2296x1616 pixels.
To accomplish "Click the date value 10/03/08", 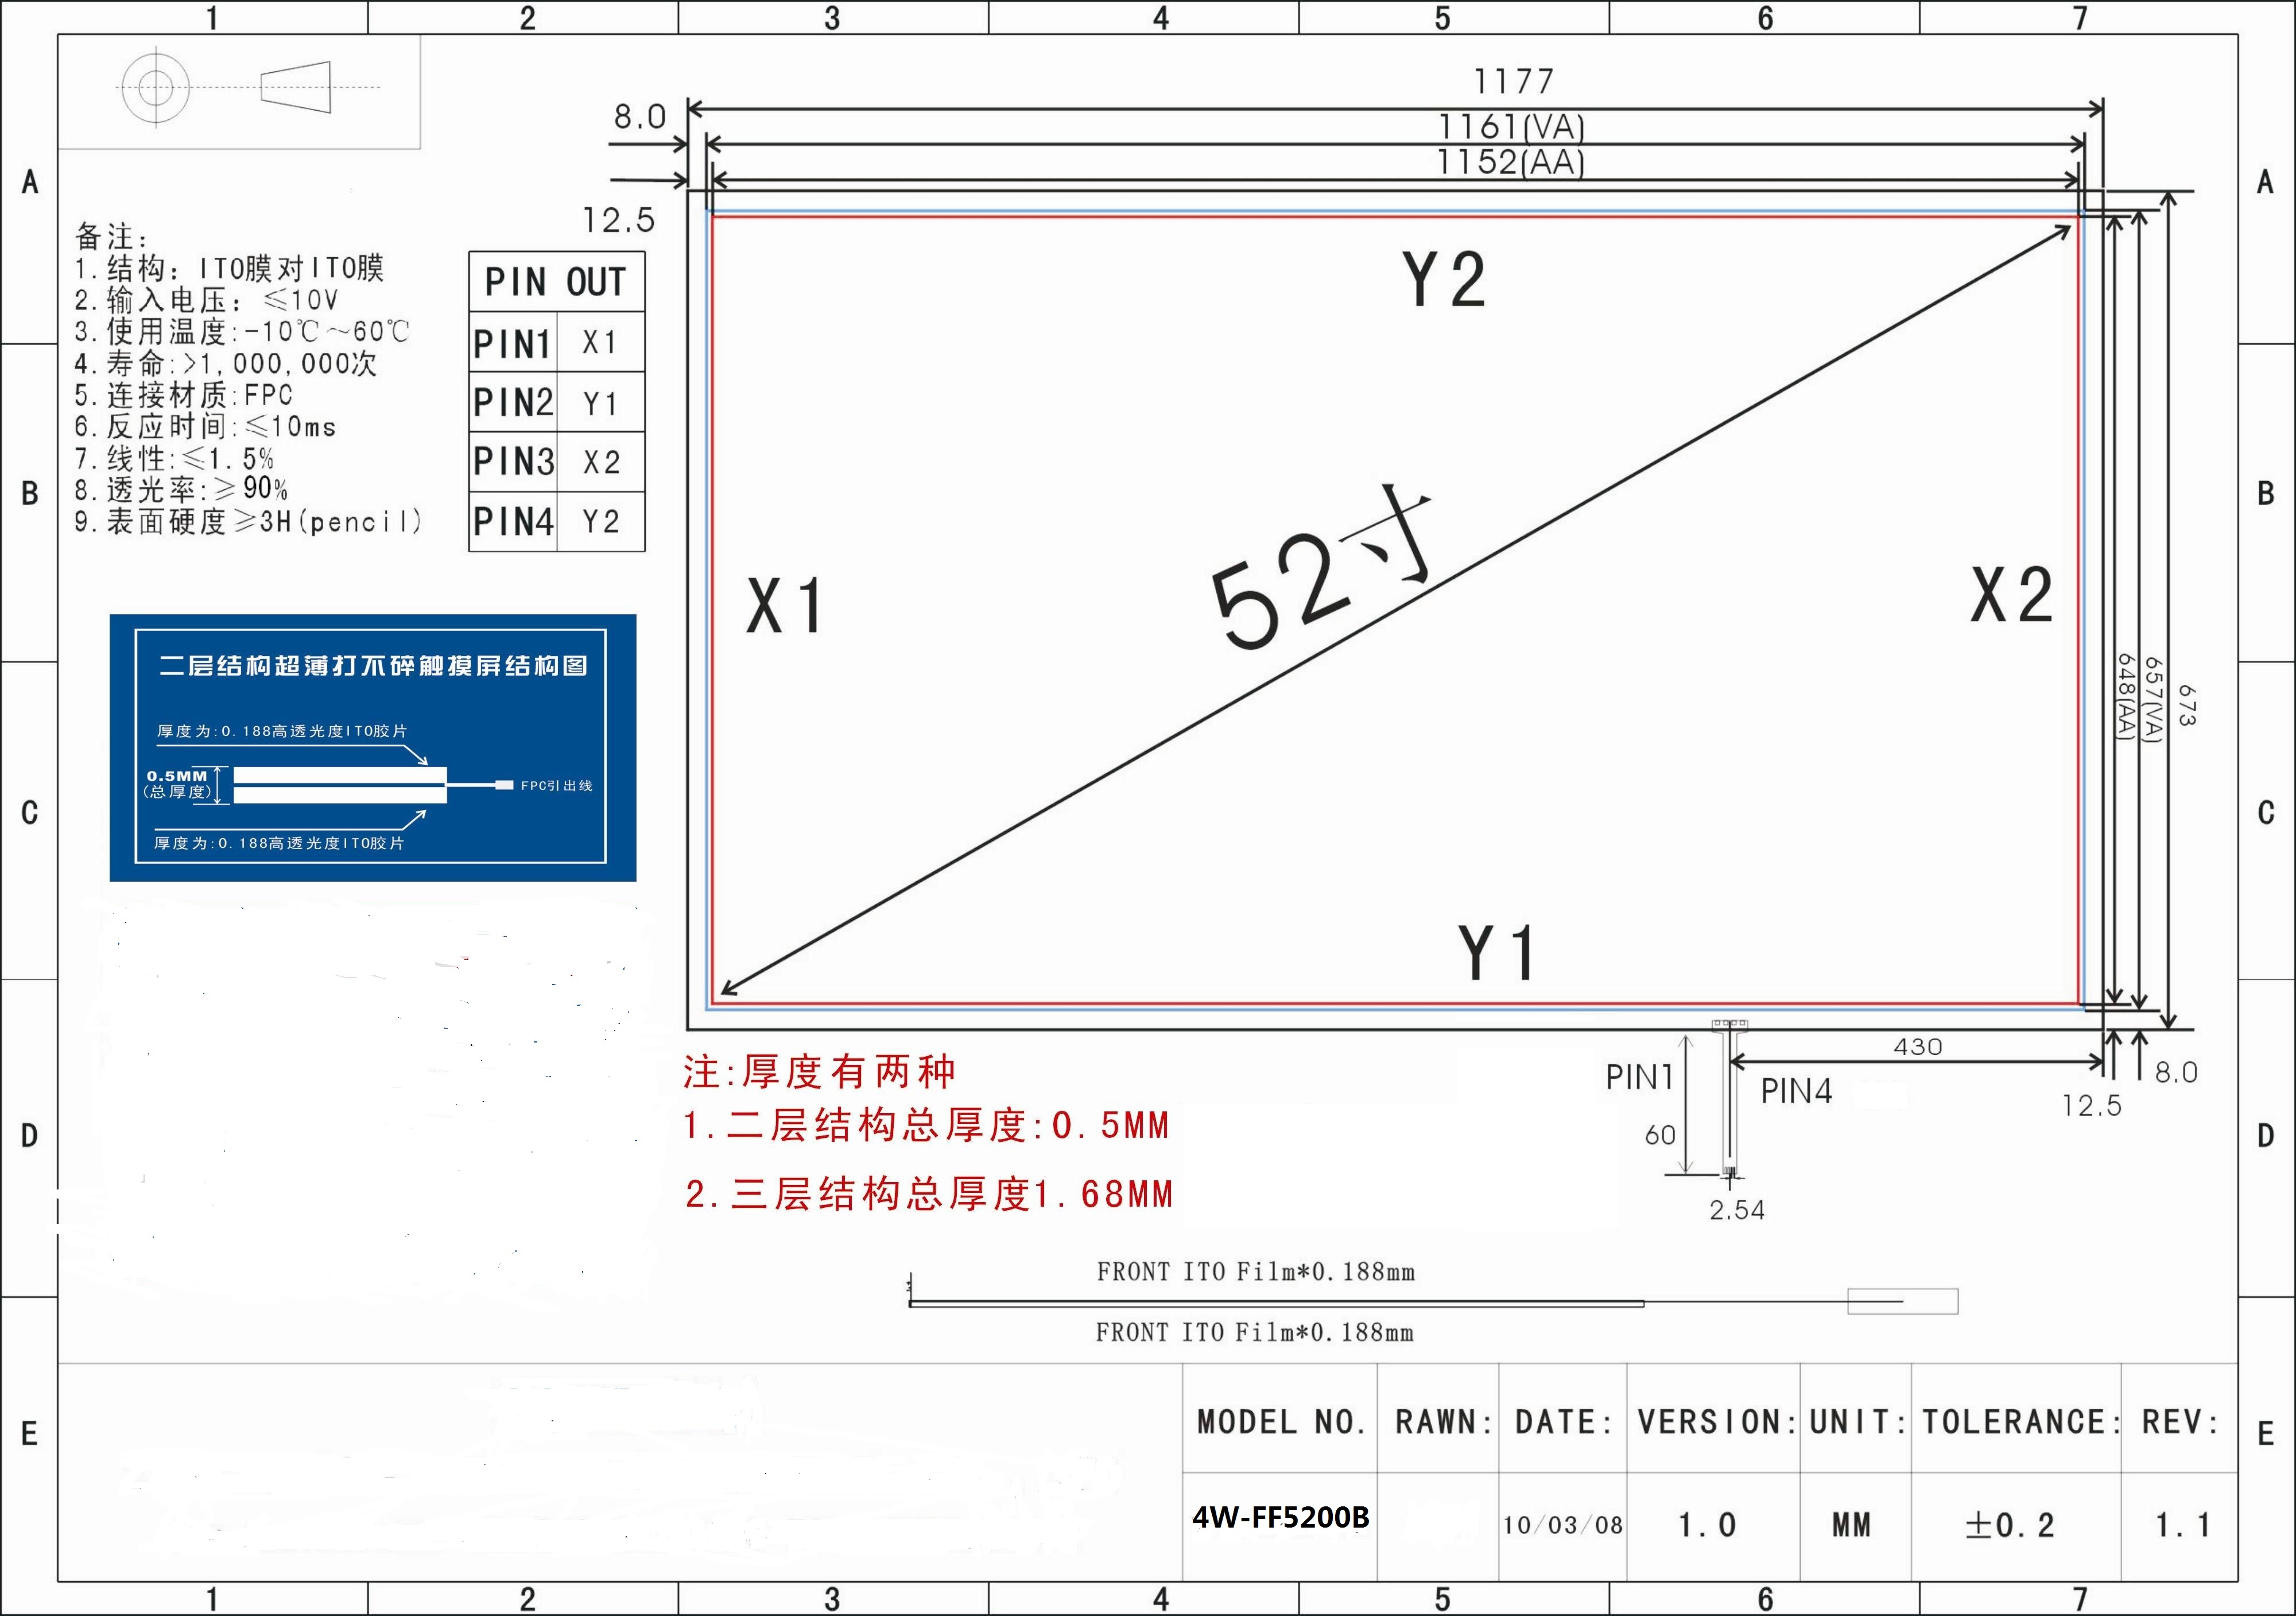I will (x=1562, y=1525).
